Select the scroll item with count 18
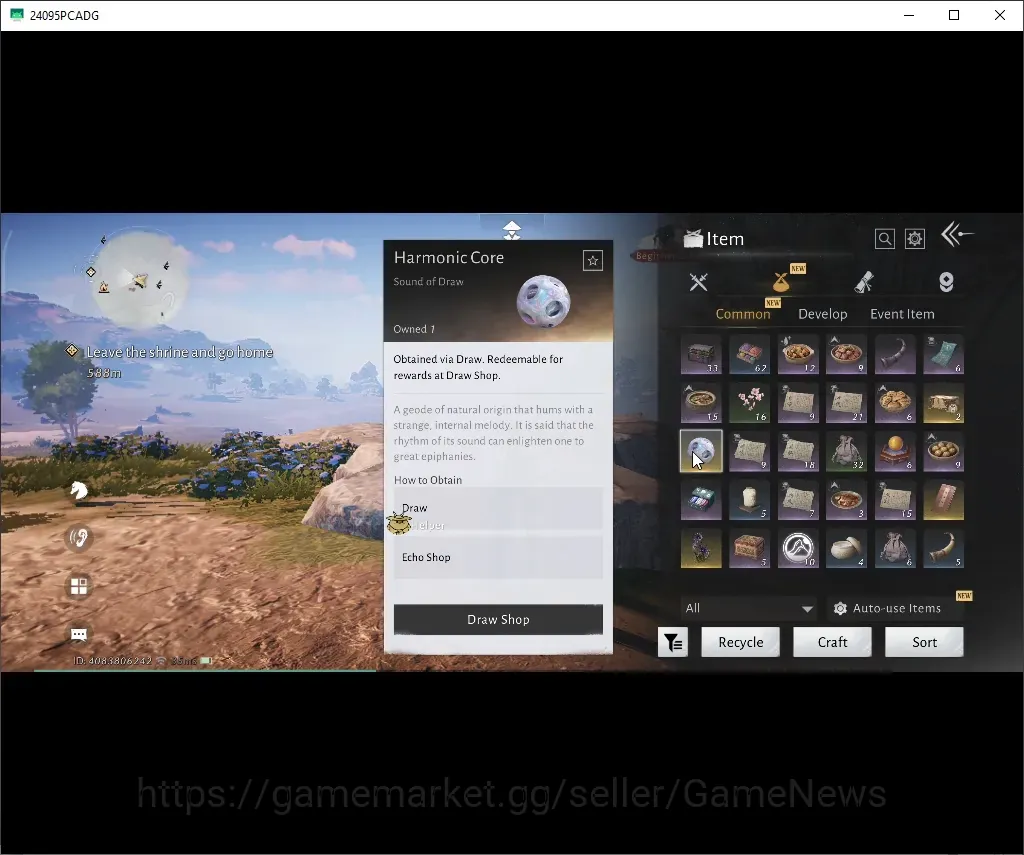 [798, 451]
